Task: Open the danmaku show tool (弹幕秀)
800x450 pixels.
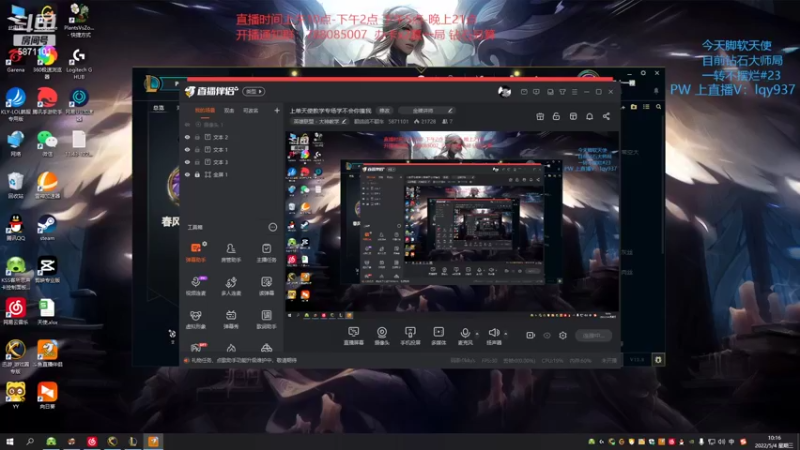Action: pos(231,319)
